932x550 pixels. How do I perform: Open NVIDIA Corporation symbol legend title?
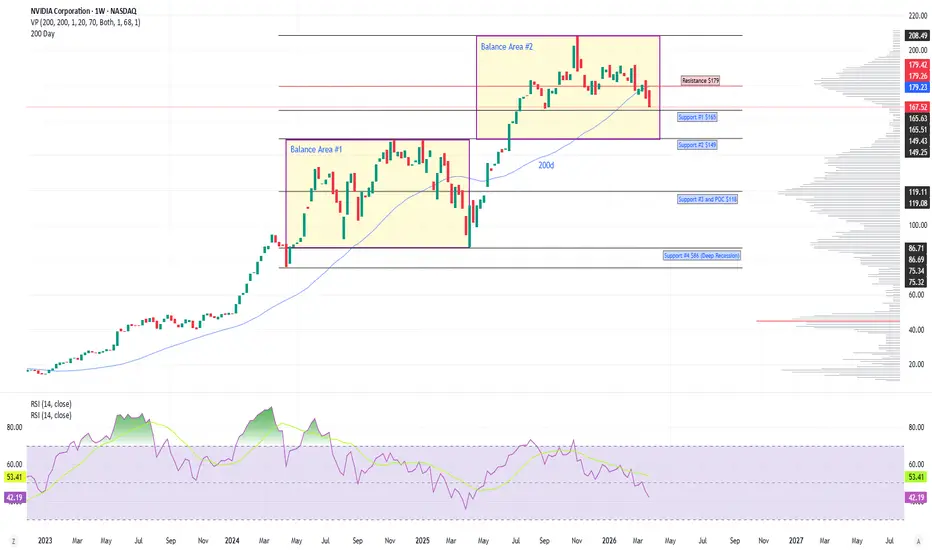click(x=83, y=11)
